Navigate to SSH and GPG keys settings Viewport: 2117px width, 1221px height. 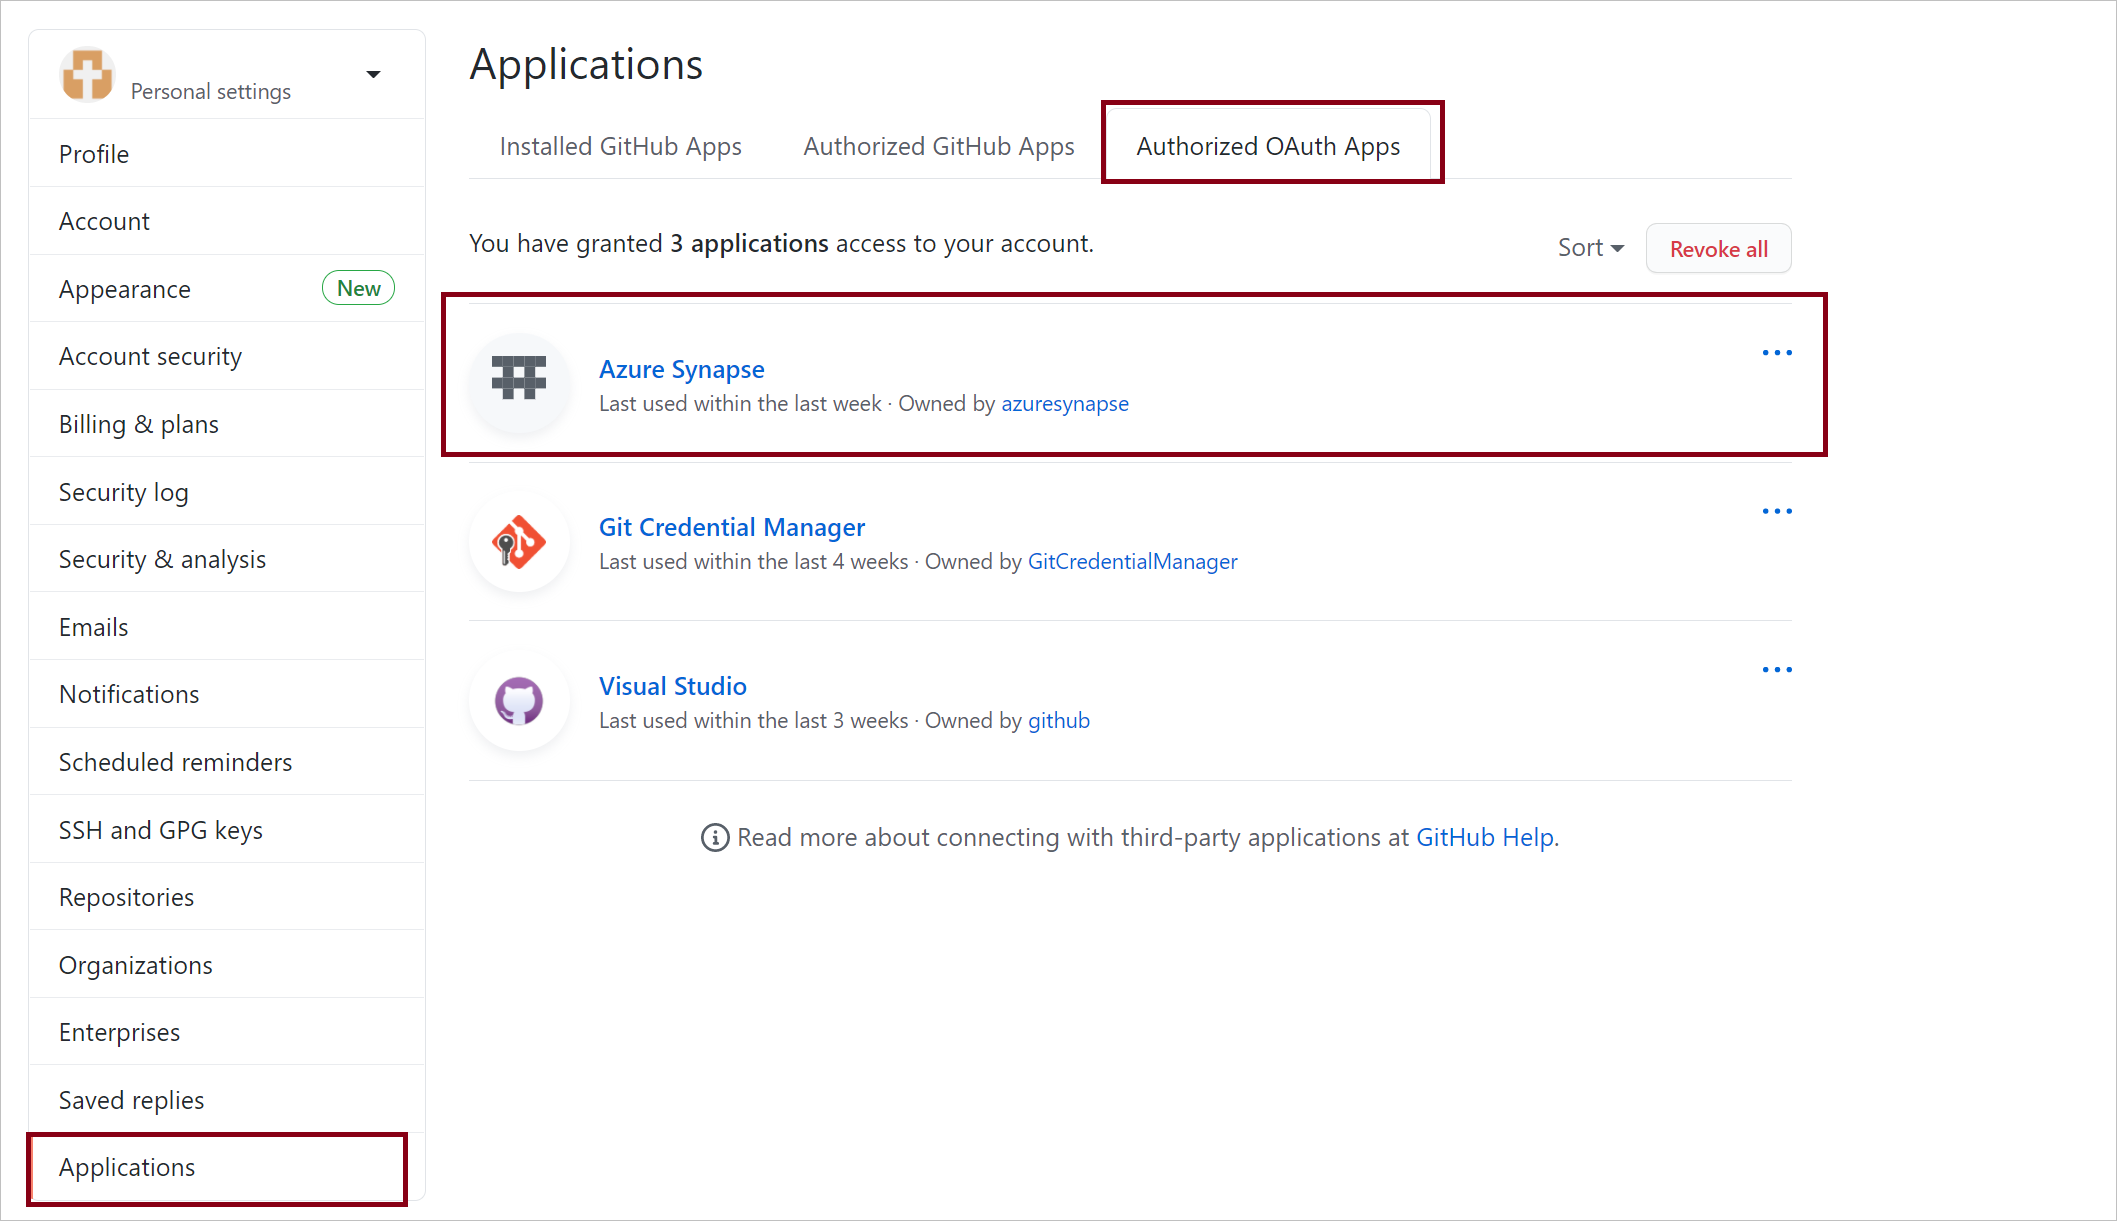[x=160, y=829]
